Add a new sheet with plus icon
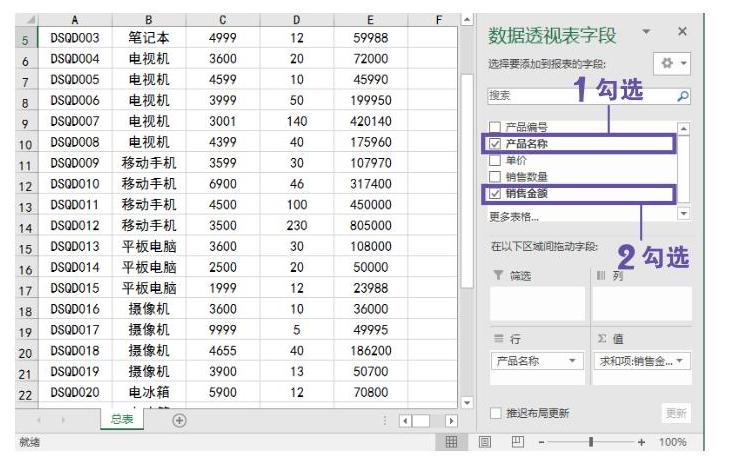The height and width of the screenshot is (471, 730). click(x=179, y=420)
